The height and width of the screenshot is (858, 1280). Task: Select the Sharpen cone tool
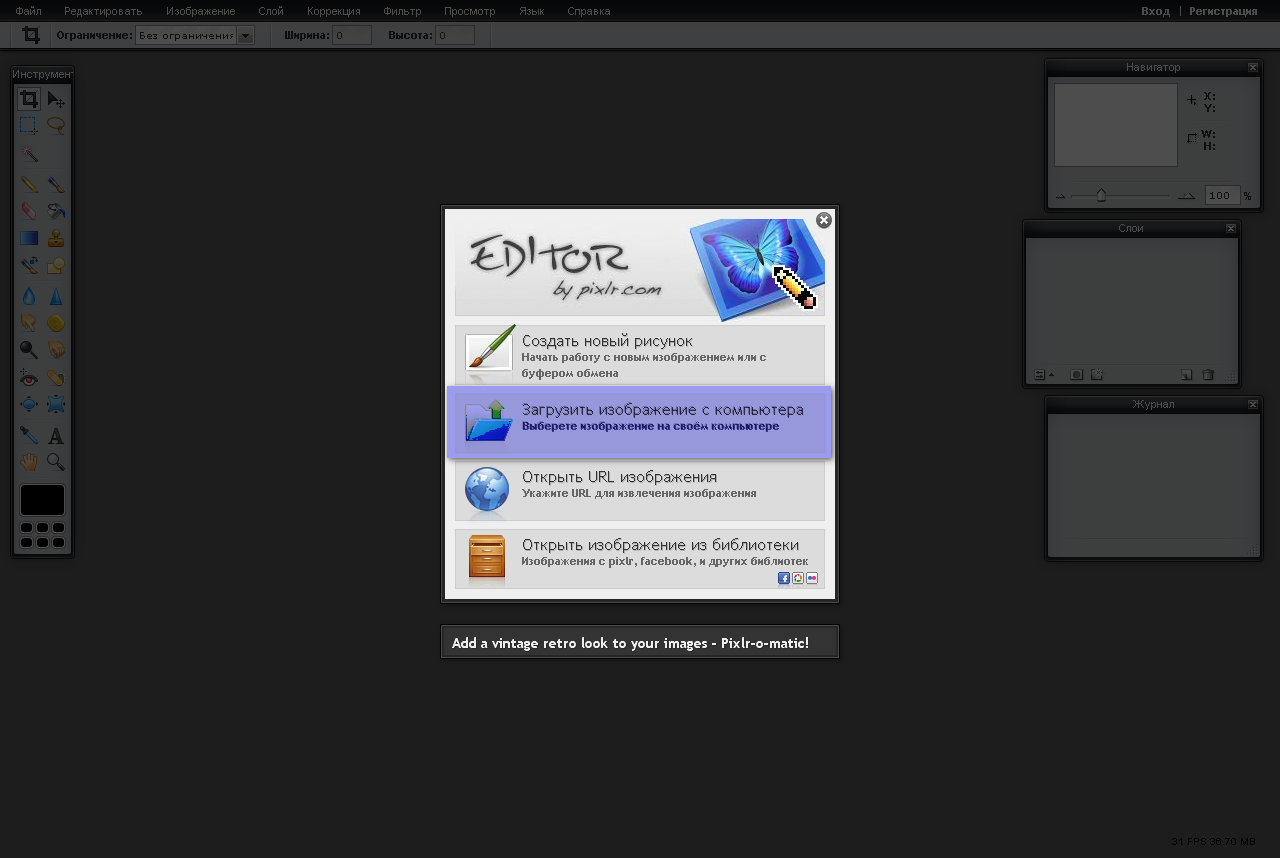(56, 297)
